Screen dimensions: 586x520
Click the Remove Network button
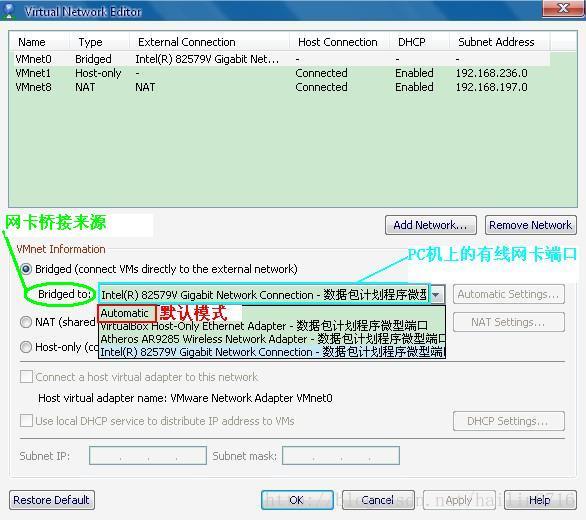point(531,225)
